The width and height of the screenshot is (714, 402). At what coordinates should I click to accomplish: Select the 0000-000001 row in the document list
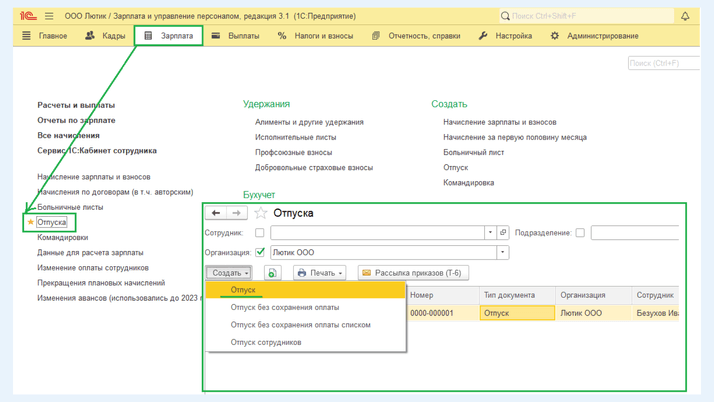pyautogui.click(x=432, y=313)
